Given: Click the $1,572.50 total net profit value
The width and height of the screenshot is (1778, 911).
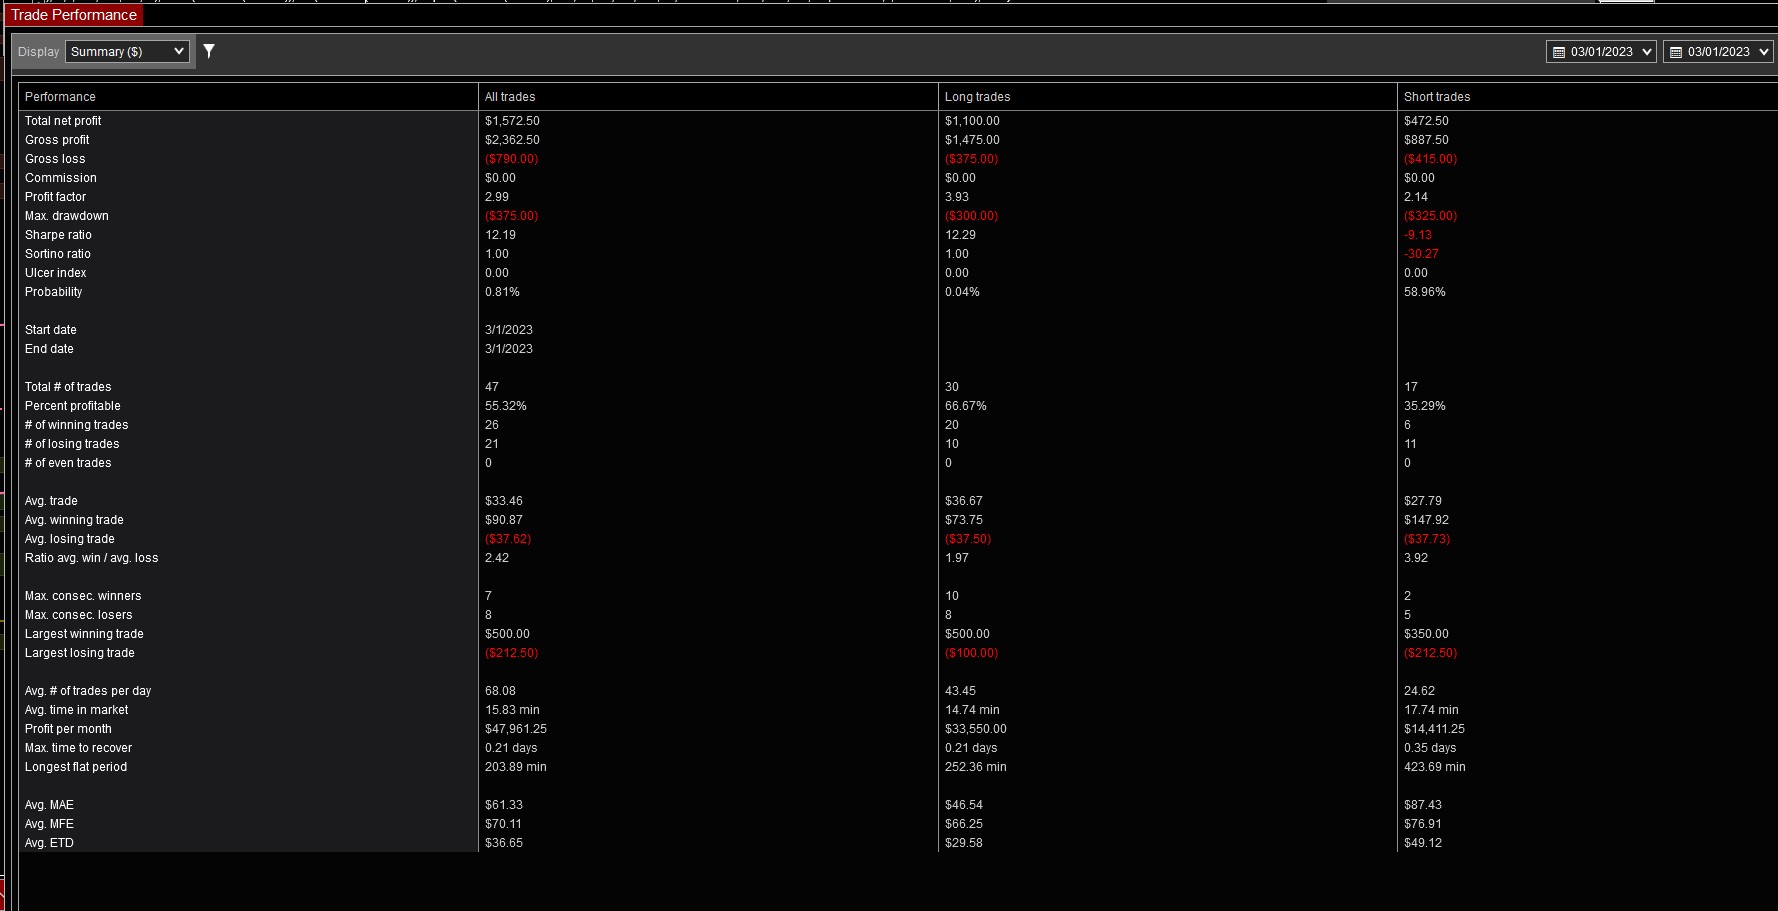Looking at the screenshot, I should 512,121.
